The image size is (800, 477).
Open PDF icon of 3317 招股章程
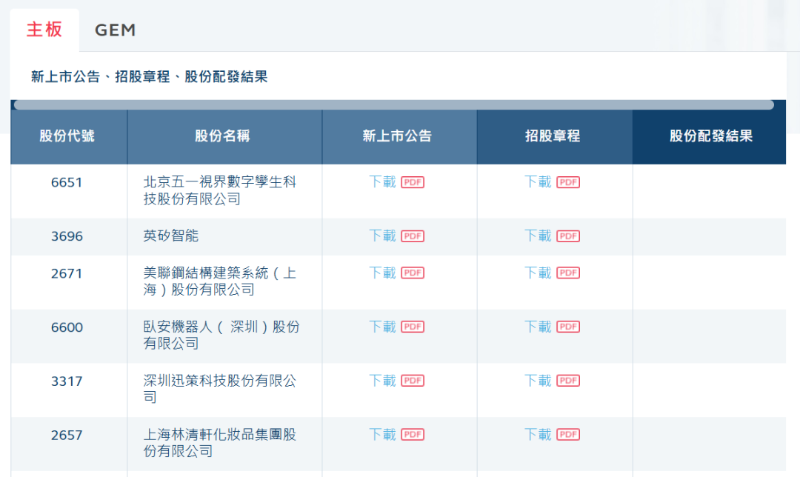click(568, 381)
